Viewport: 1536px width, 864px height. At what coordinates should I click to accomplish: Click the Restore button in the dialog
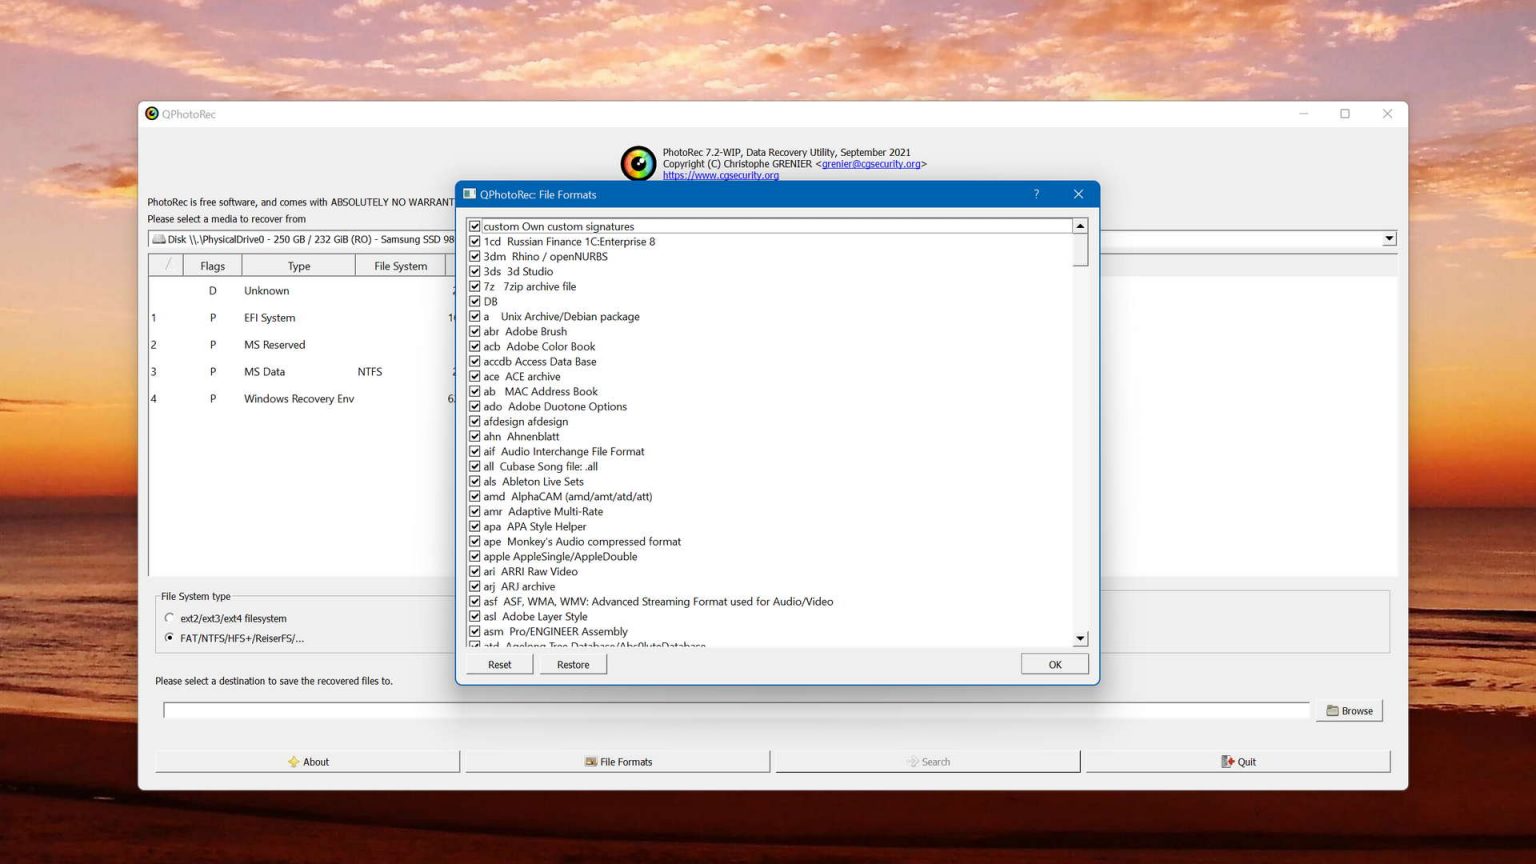[x=572, y=664]
